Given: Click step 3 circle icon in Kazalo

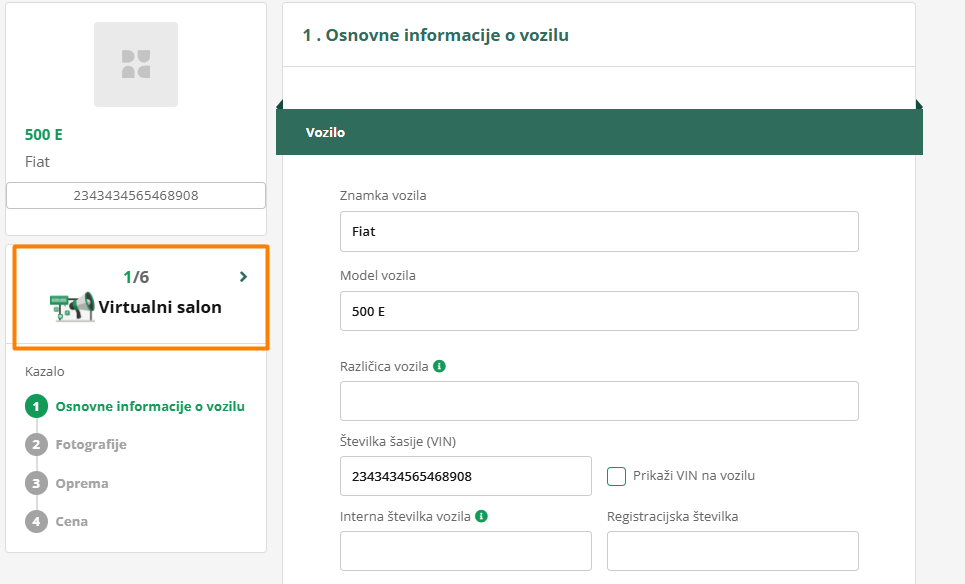Looking at the screenshot, I should (37, 483).
